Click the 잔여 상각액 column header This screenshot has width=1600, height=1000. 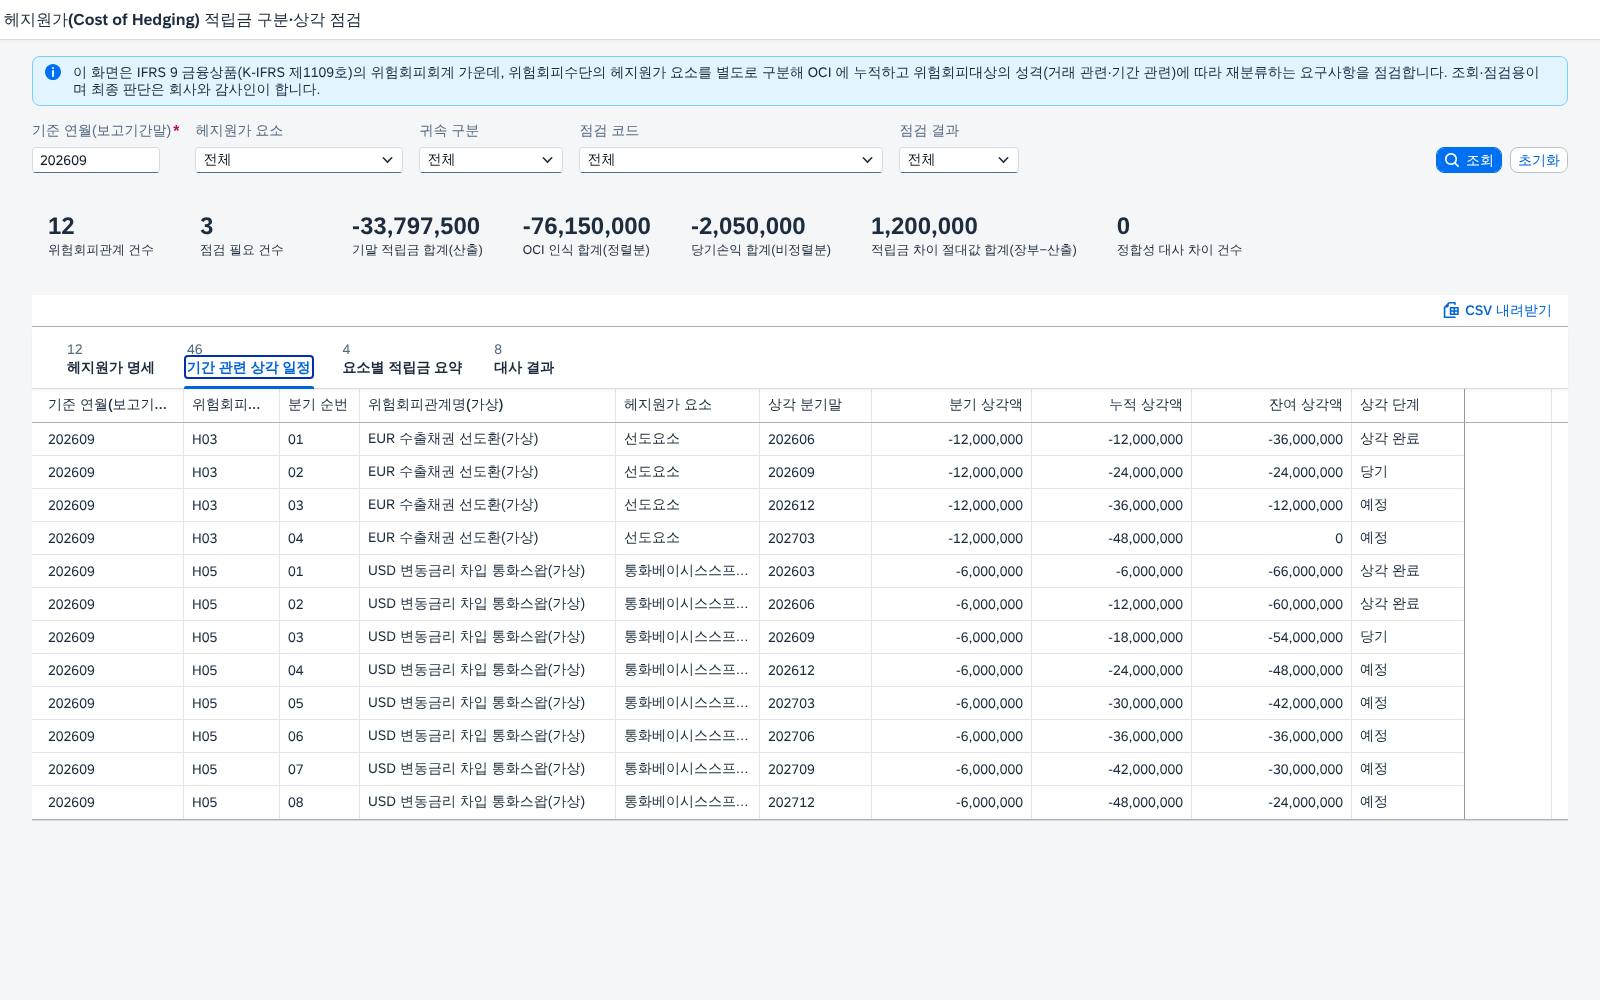coord(1272,405)
